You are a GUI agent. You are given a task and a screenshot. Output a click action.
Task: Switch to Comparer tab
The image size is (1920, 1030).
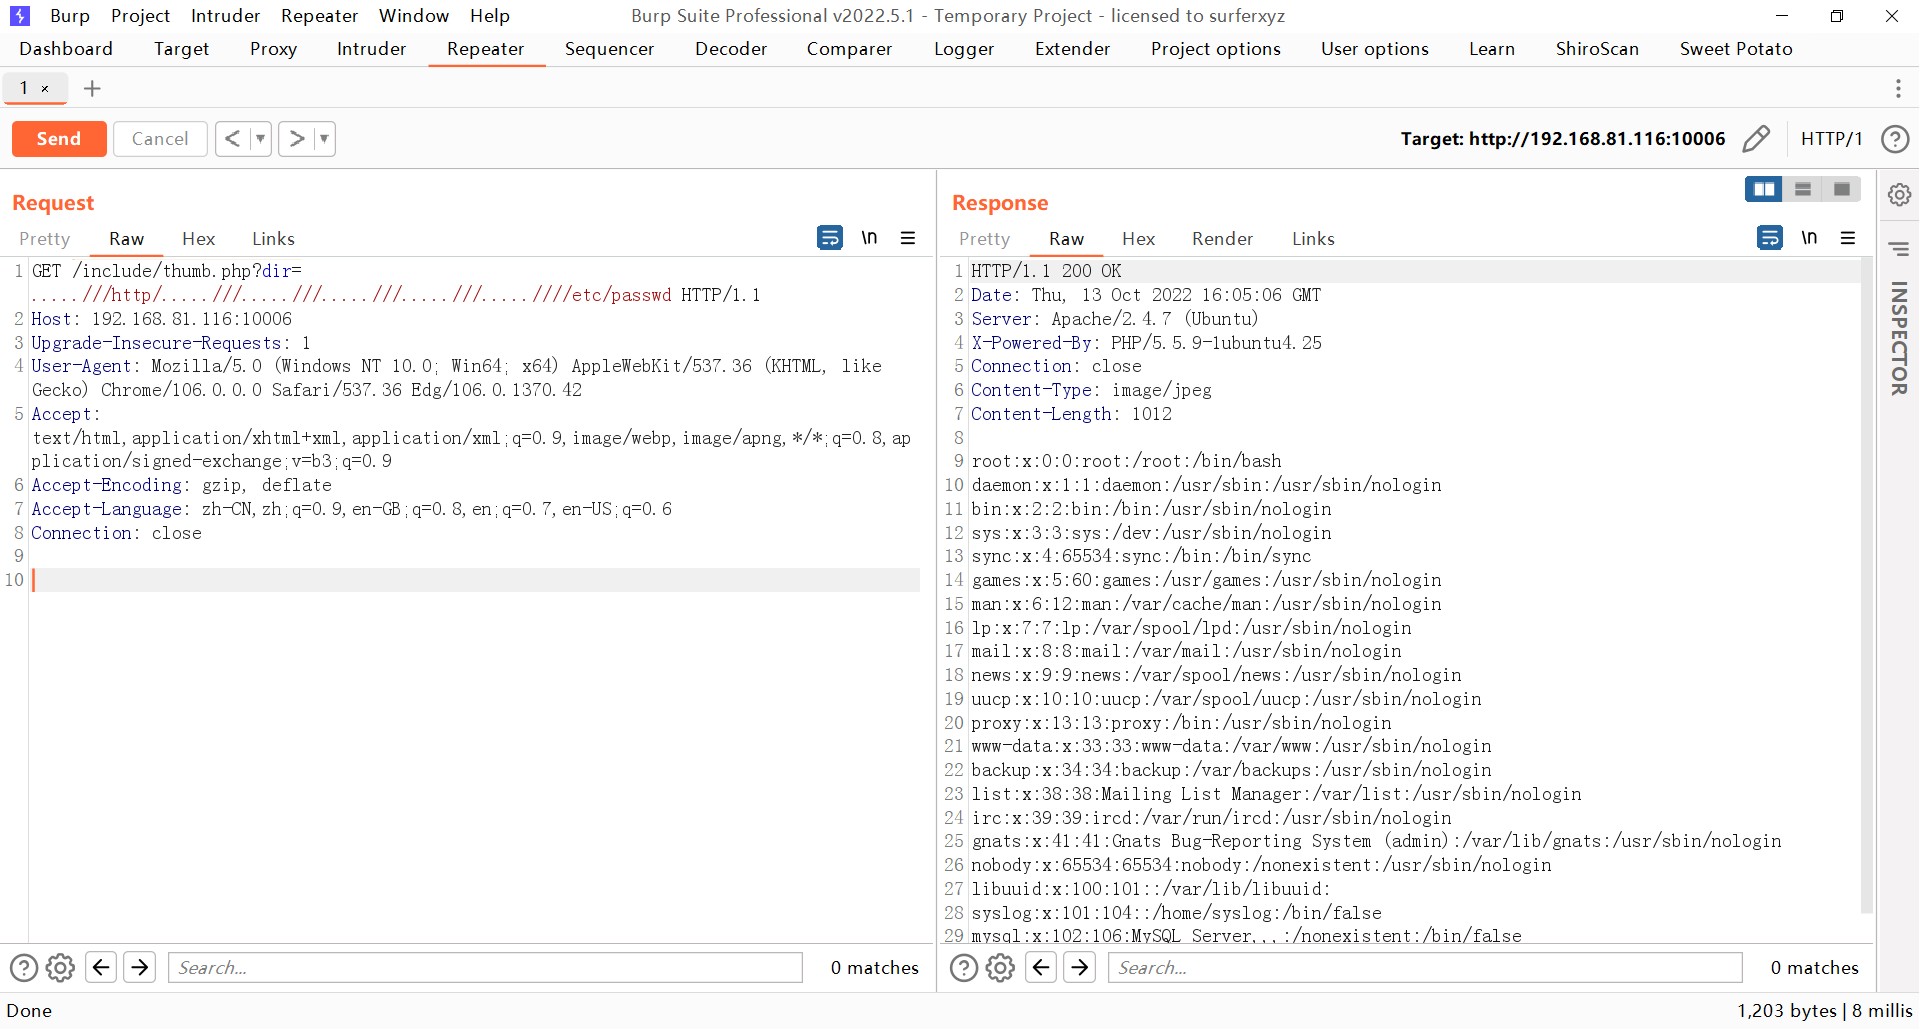click(849, 49)
